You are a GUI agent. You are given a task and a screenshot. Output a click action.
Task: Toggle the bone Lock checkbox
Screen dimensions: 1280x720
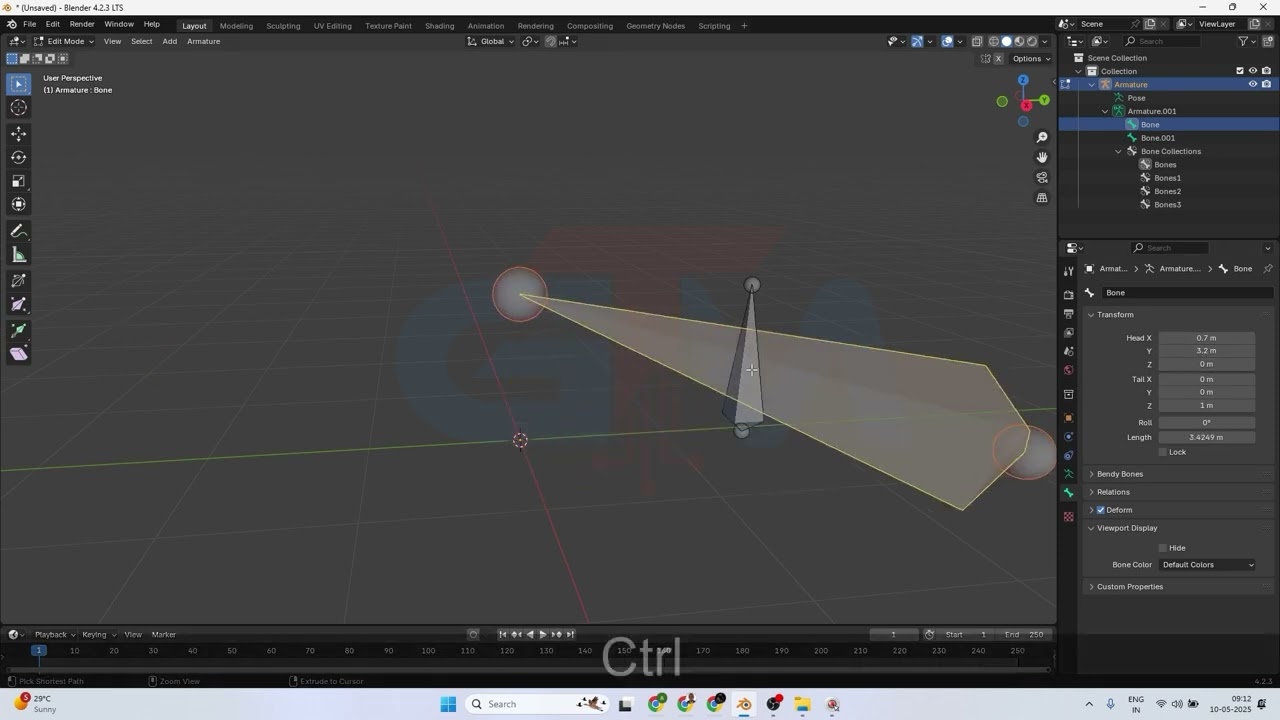[1163, 452]
